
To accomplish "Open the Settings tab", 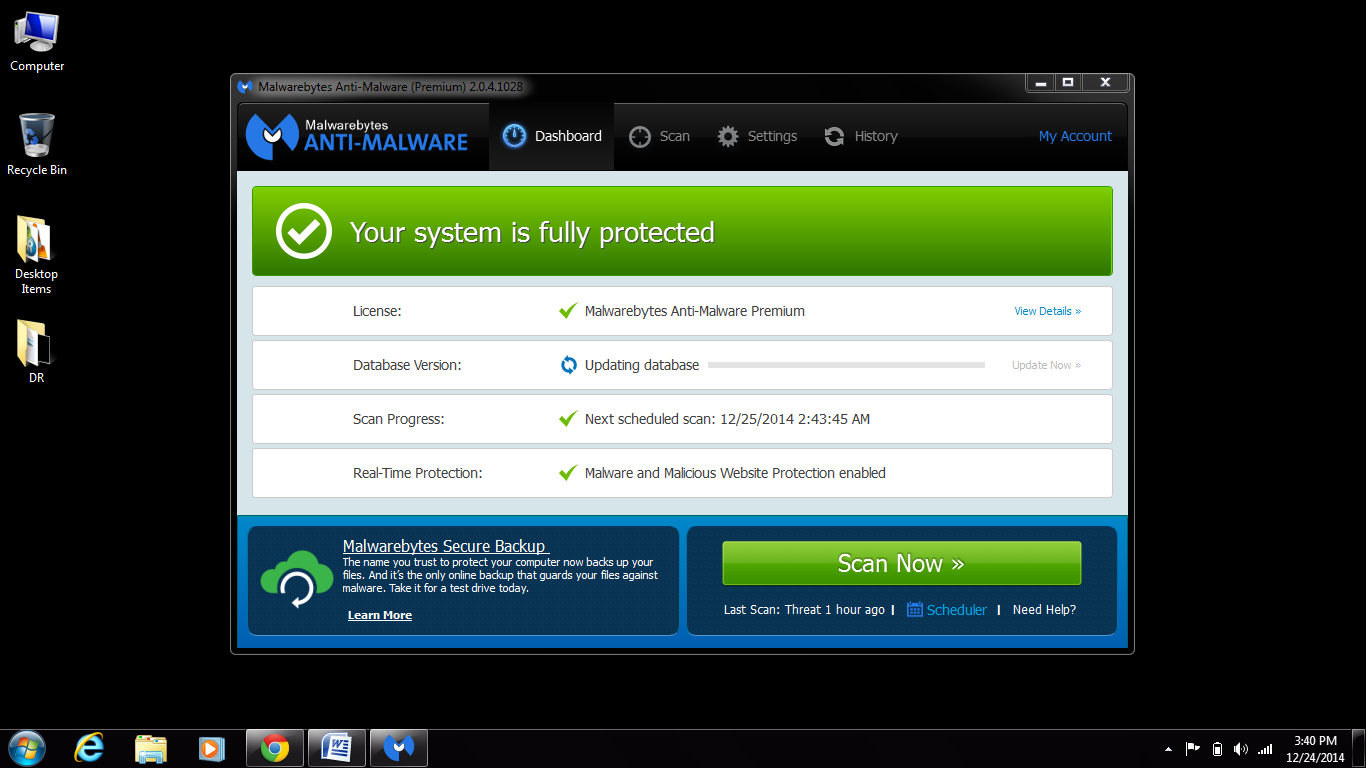I will [x=757, y=136].
